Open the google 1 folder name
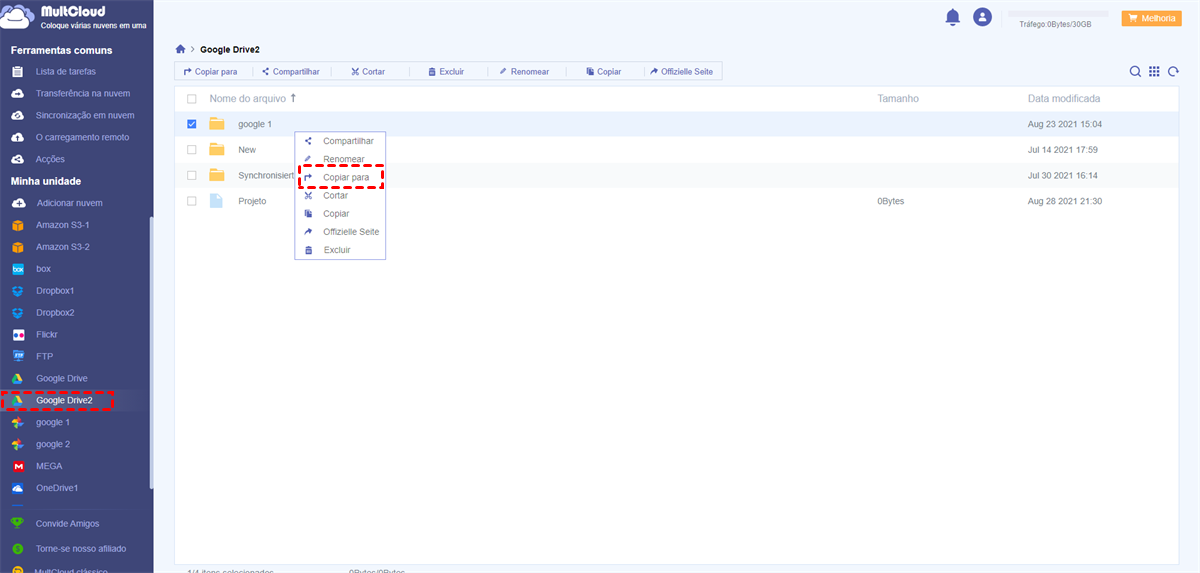The image size is (1200, 573). (254, 124)
